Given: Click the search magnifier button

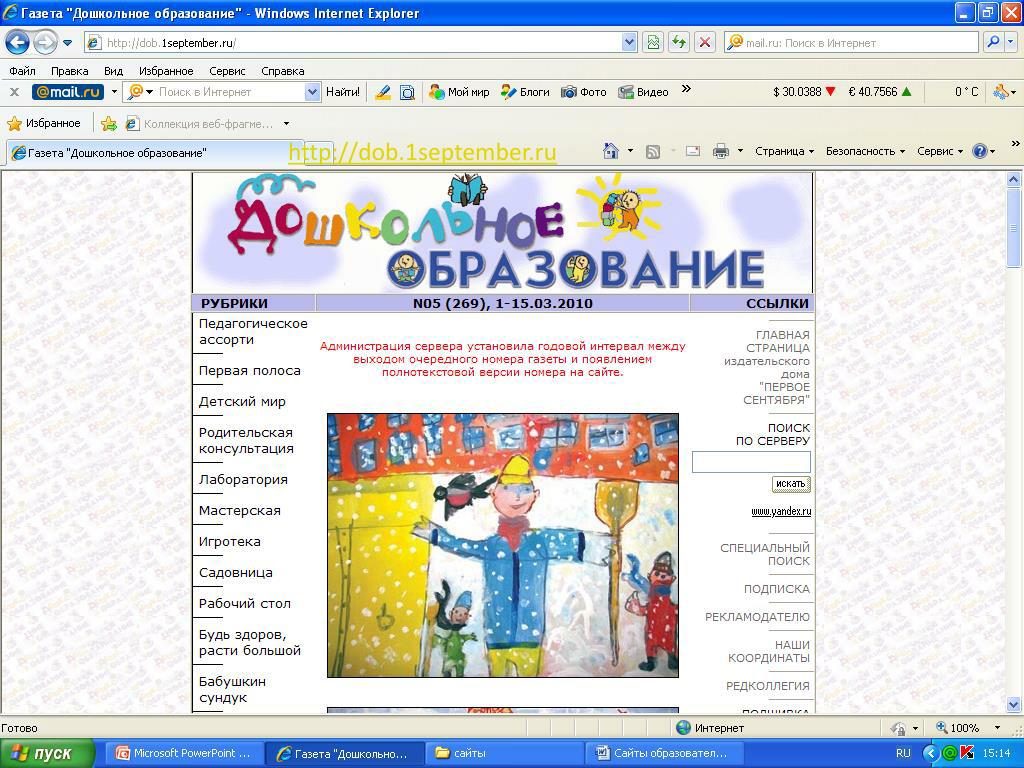Looking at the screenshot, I should tap(993, 42).
